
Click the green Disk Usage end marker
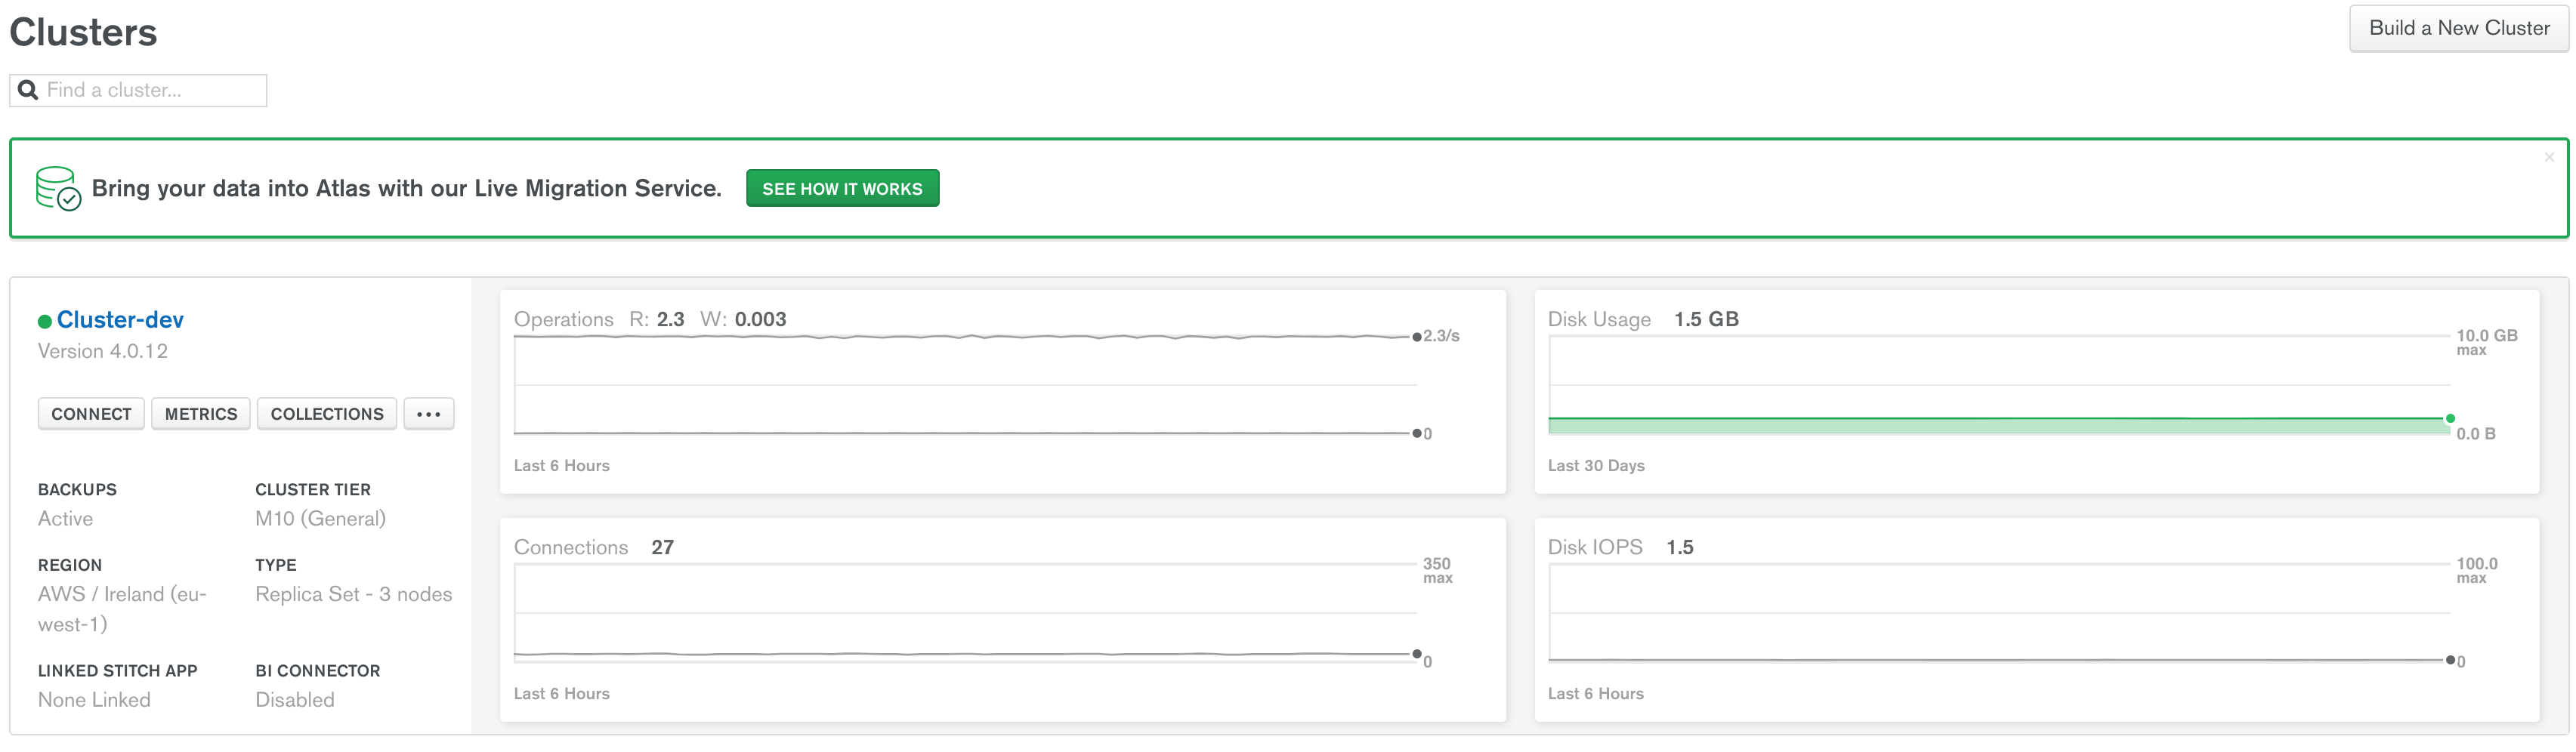(2450, 419)
